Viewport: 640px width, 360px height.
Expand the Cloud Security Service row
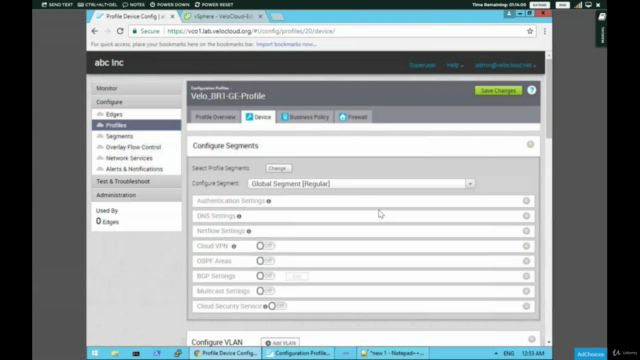(526, 306)
